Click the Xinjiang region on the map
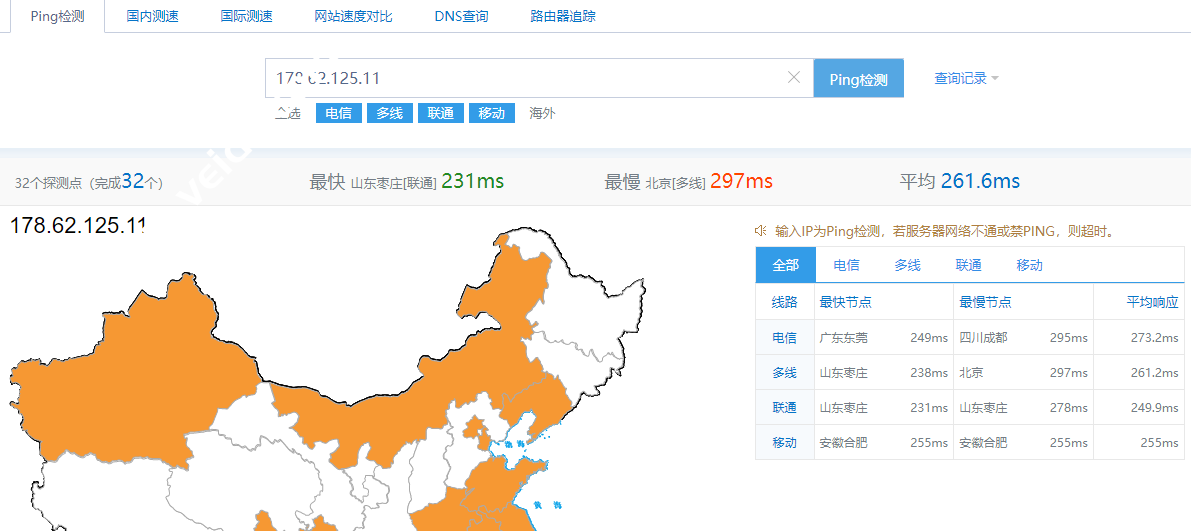The height and width of the screenshot is (531, 1191). (x=137, y=372)
